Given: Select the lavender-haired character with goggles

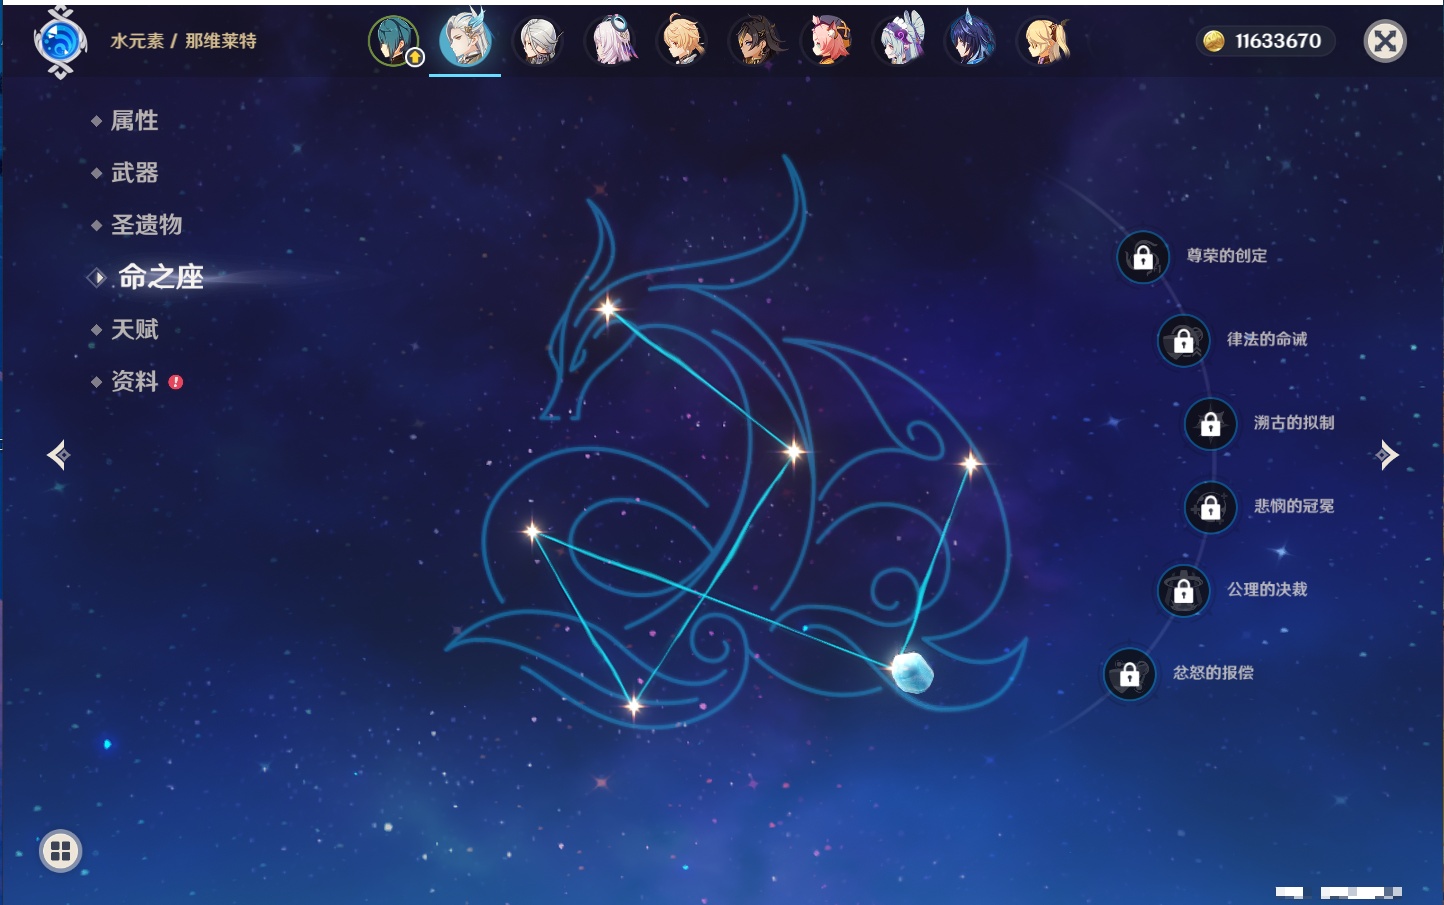Looking at the screenshot, I should pyautogui.click(x=611, y=42).
